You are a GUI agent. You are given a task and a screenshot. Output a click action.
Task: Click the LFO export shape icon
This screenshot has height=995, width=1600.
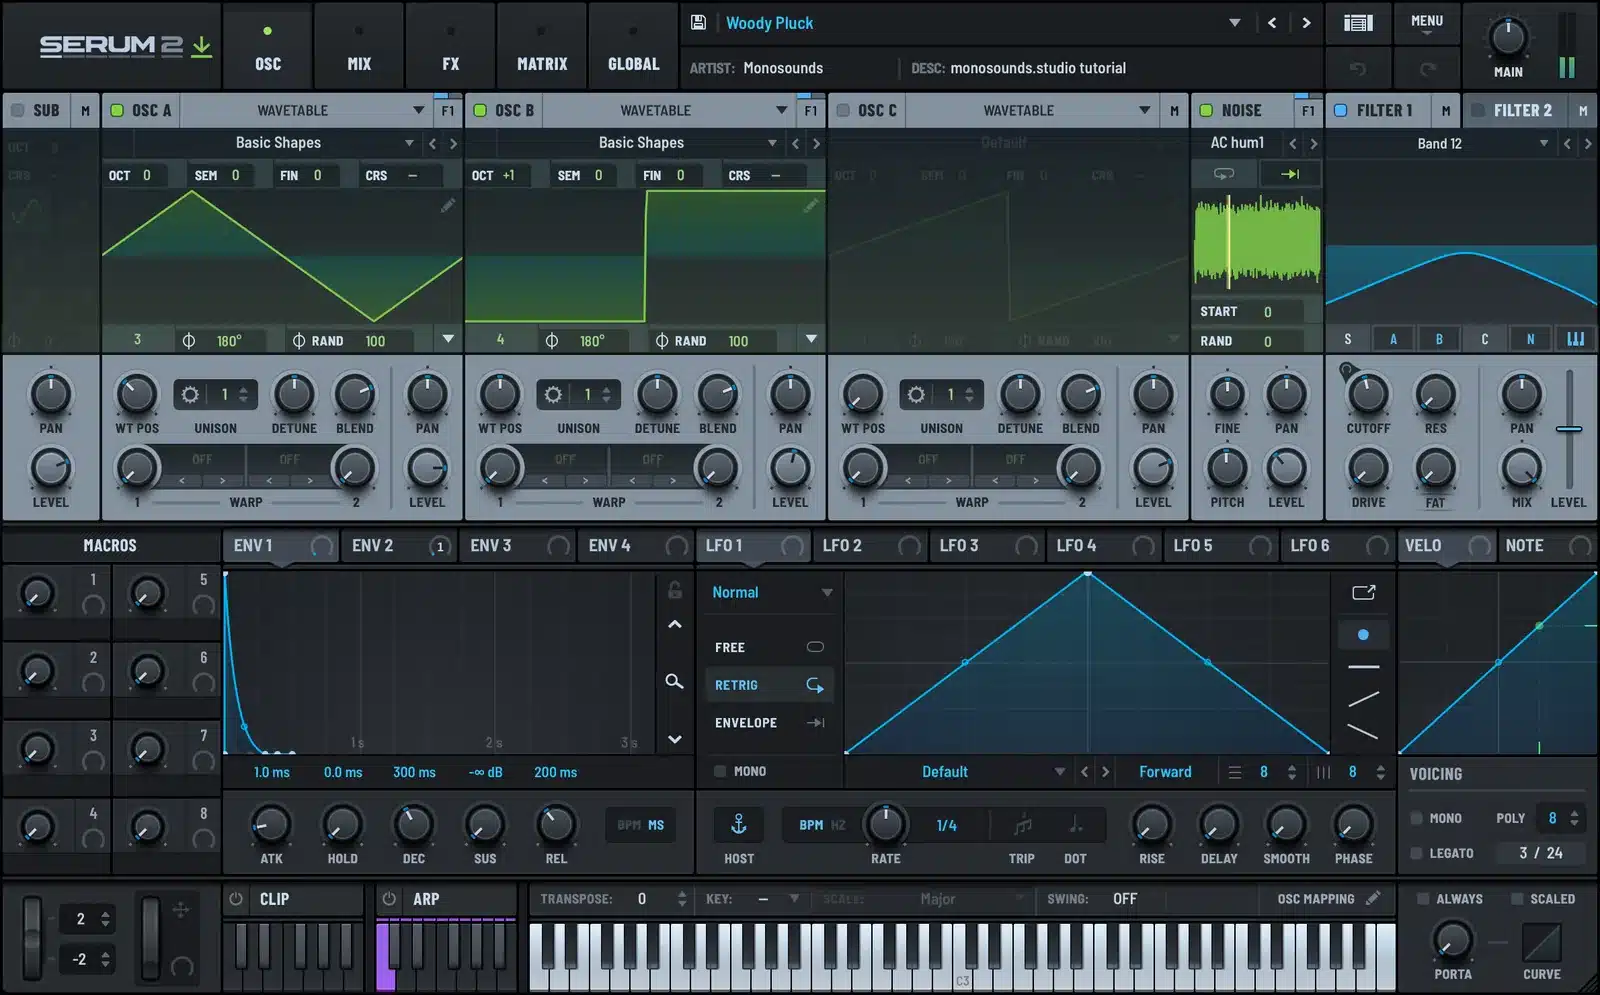[x=1364, y=592]
